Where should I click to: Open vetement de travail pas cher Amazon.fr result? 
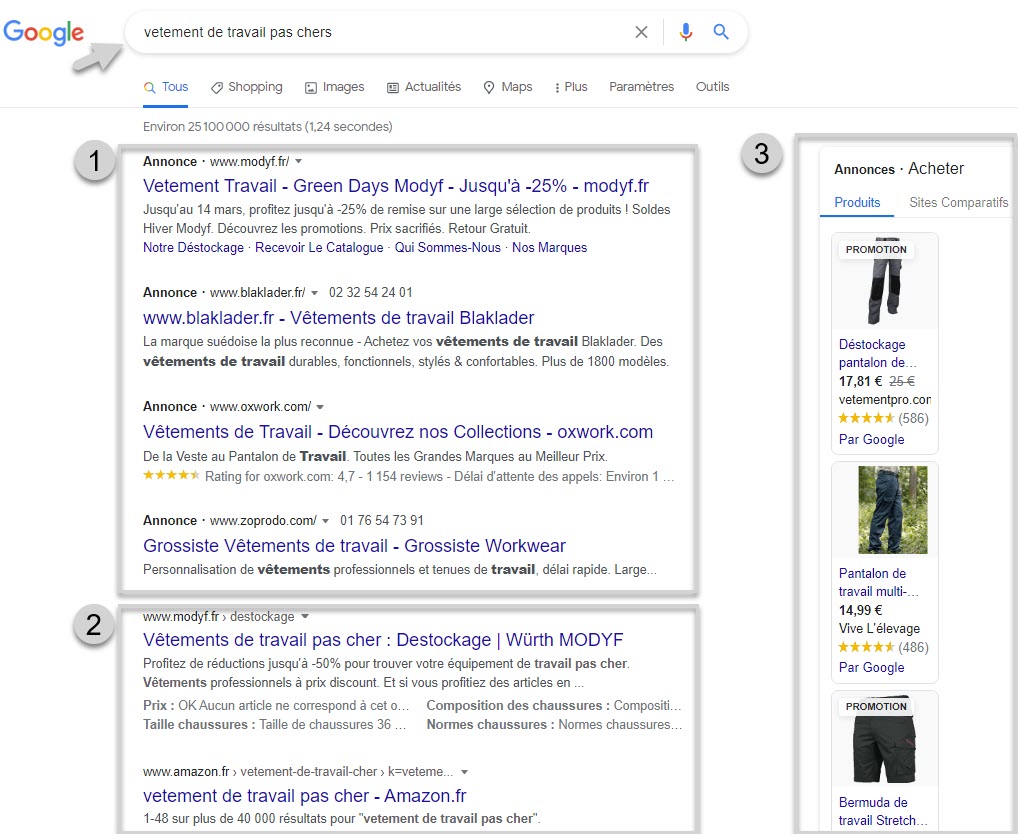coord(304,796)
